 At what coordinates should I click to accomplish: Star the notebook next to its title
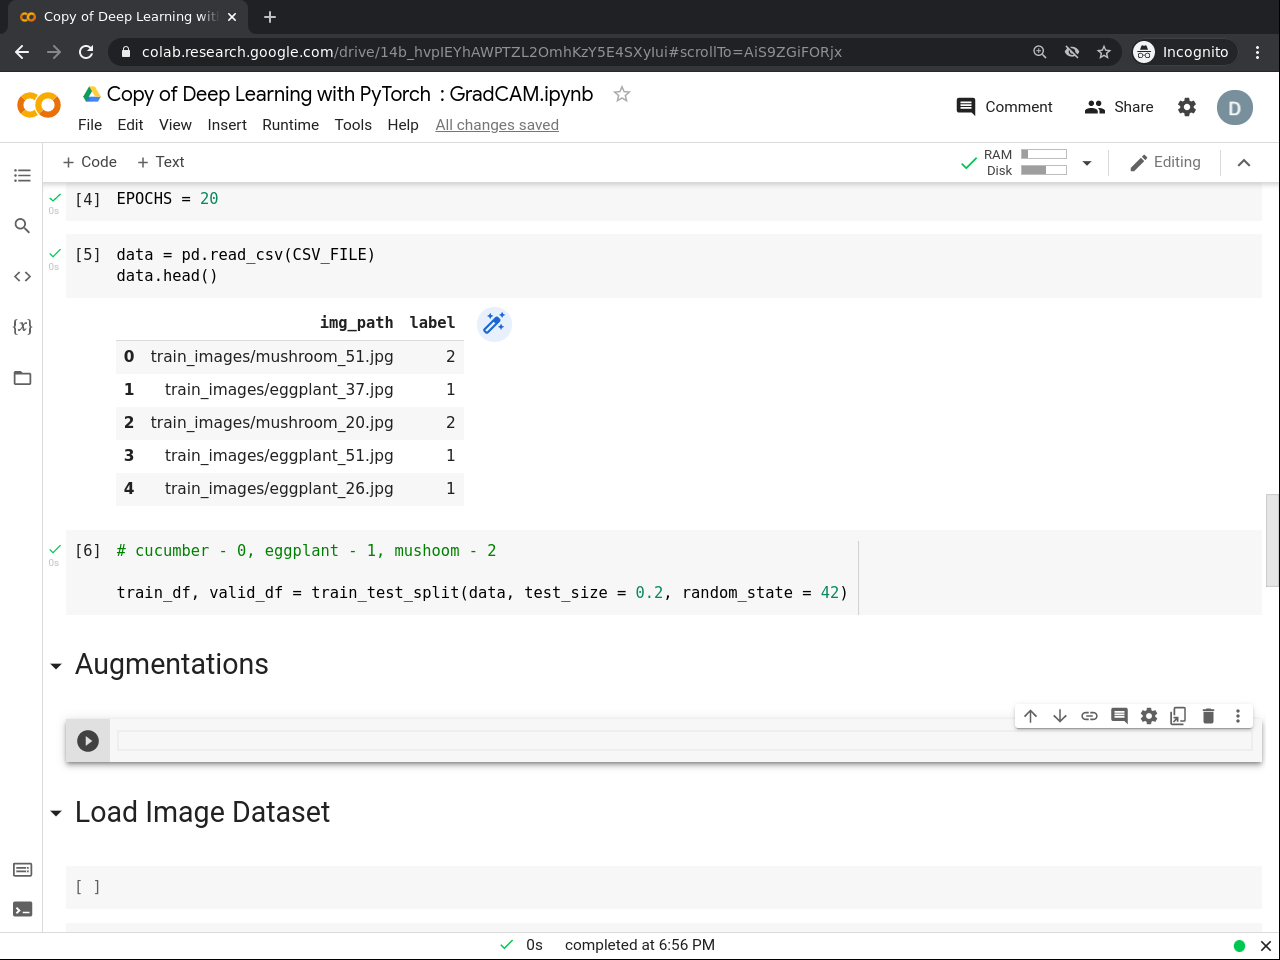click(622, 94)
